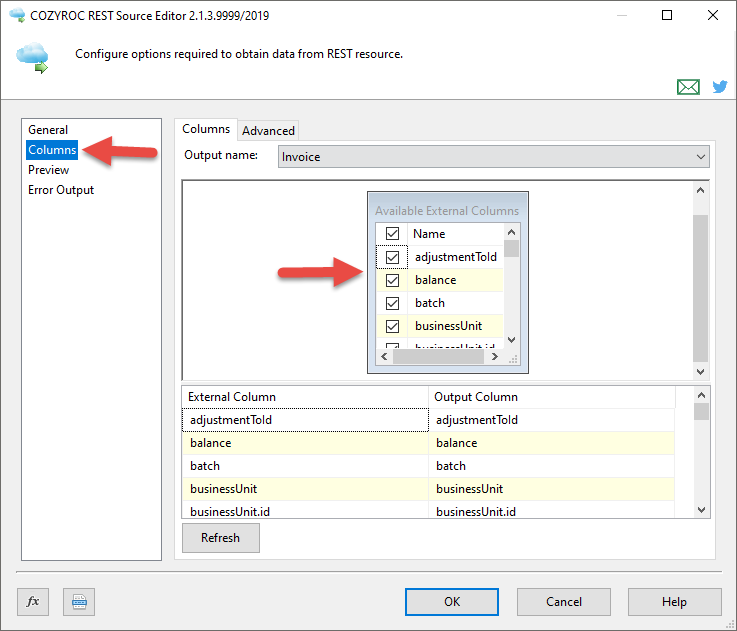Viewport: 737px width, 631px height.
Task: Click right arrow of columns list horizontal scrollbar
Action: tap(494, 357)
